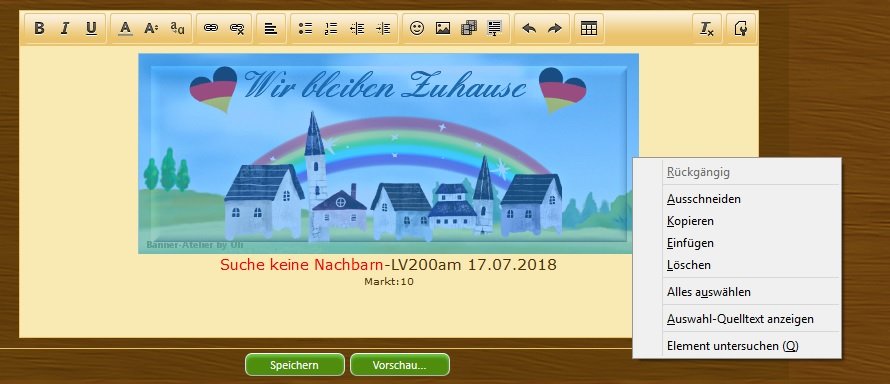
Task: Open the font size option
Action: [x=151, y=28]
